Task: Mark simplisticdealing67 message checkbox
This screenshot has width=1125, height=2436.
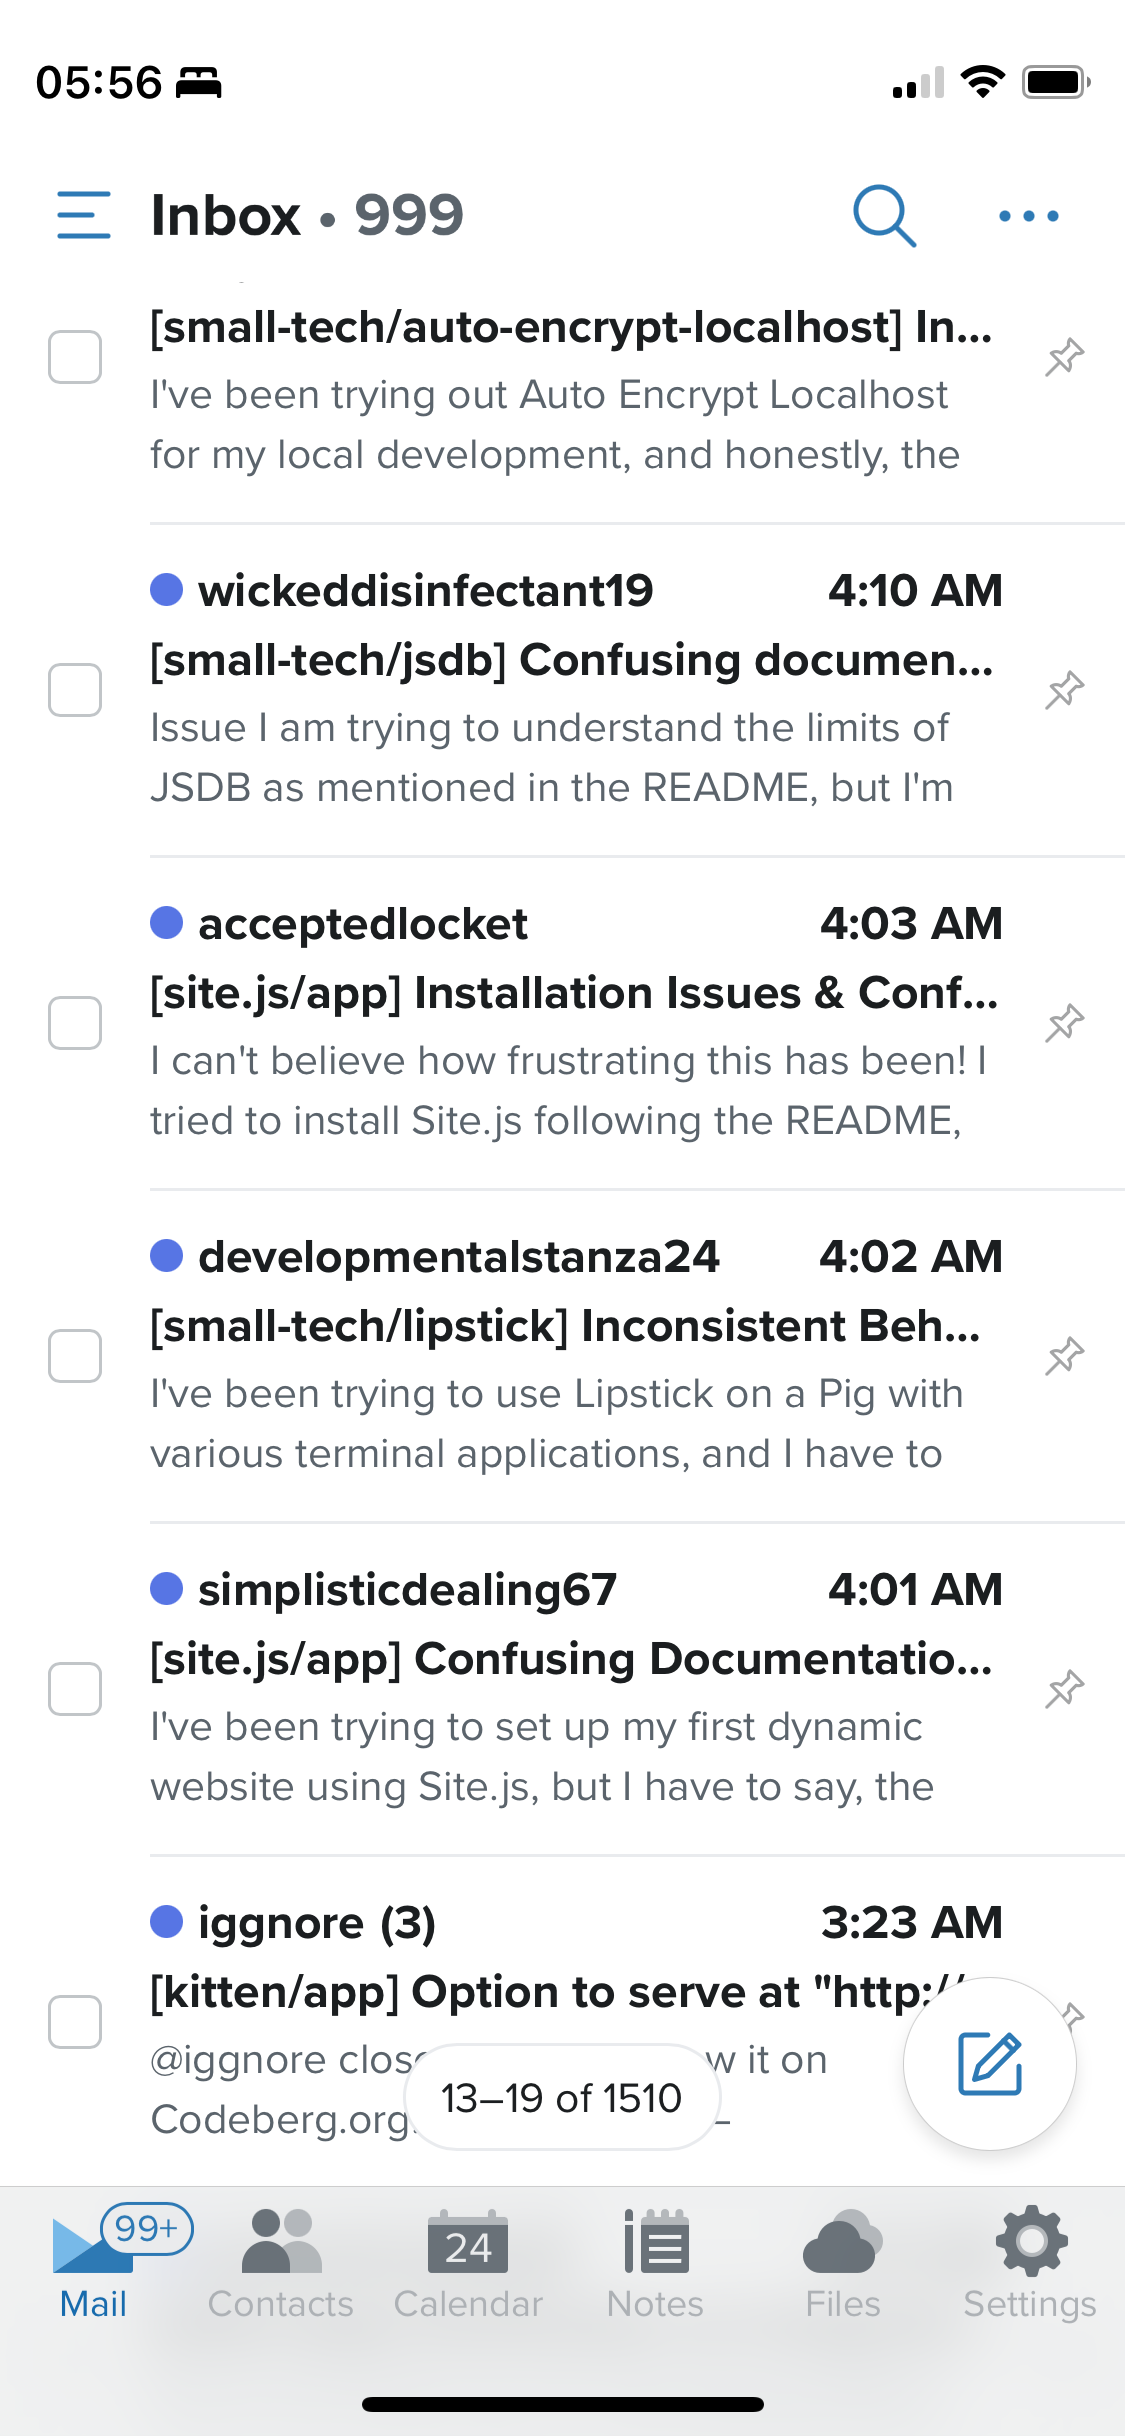Action: (75, 1689)
